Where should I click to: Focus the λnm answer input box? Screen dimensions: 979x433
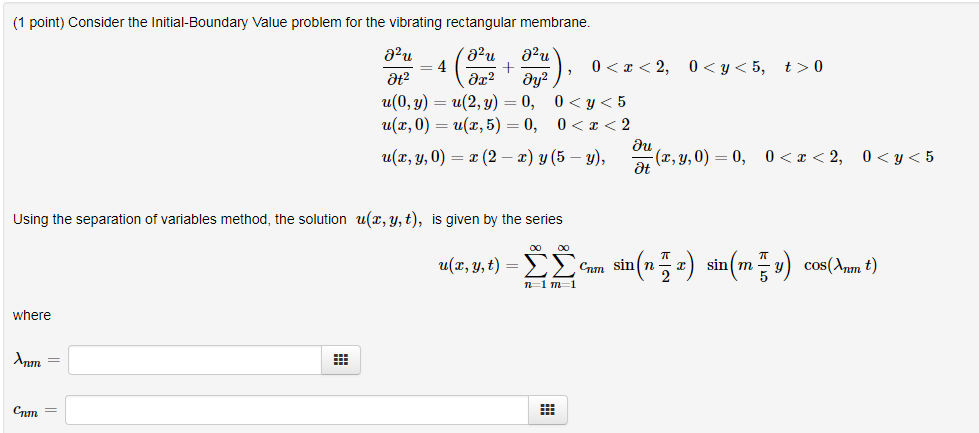tap(195, 360)
